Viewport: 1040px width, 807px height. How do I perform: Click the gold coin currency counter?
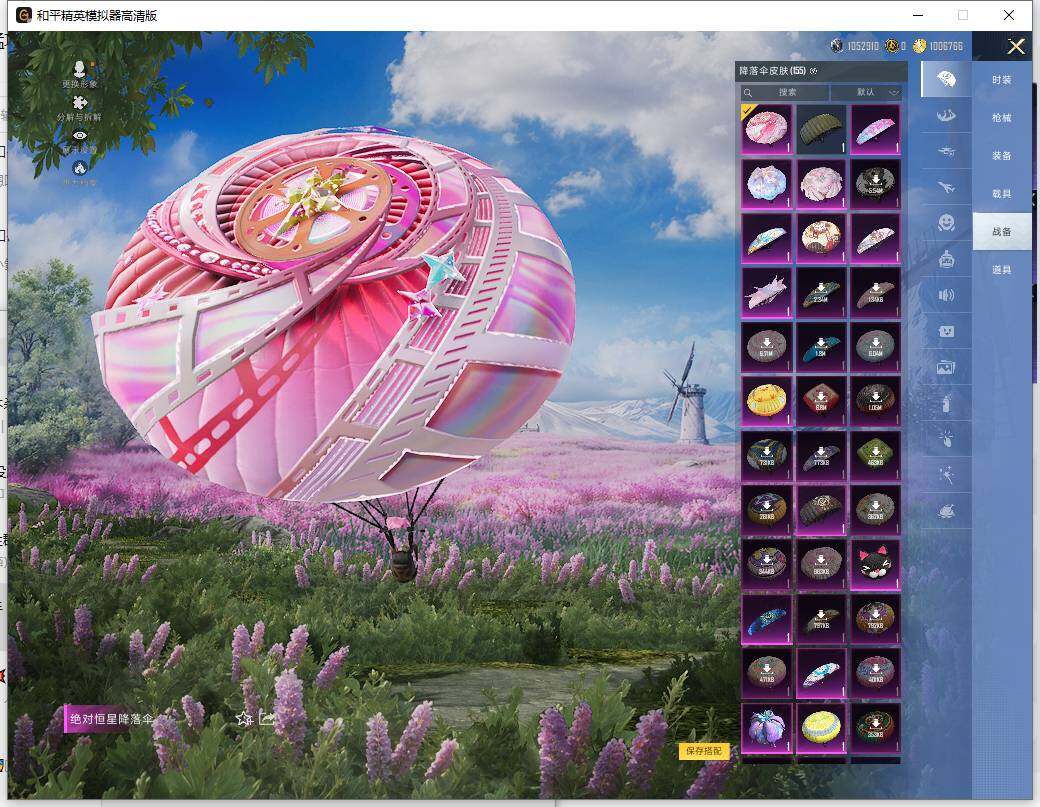pos(938,46)
